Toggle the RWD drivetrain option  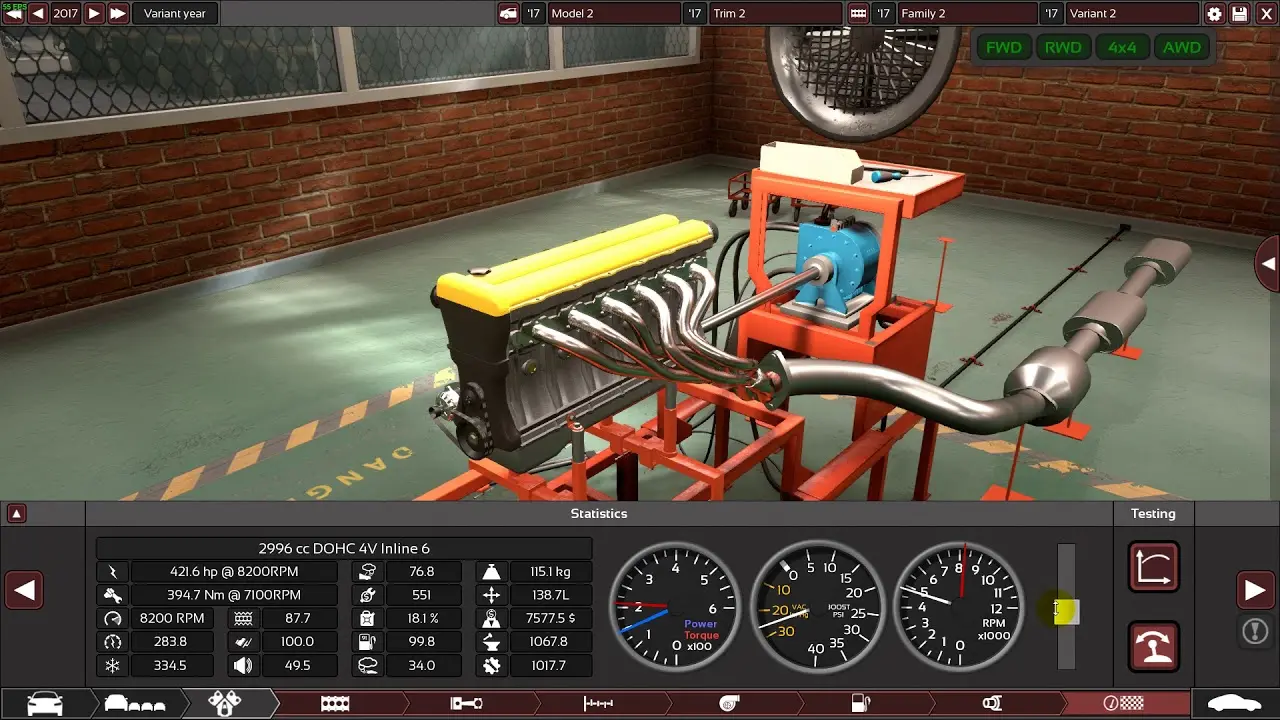click(x=1063, y=47)
